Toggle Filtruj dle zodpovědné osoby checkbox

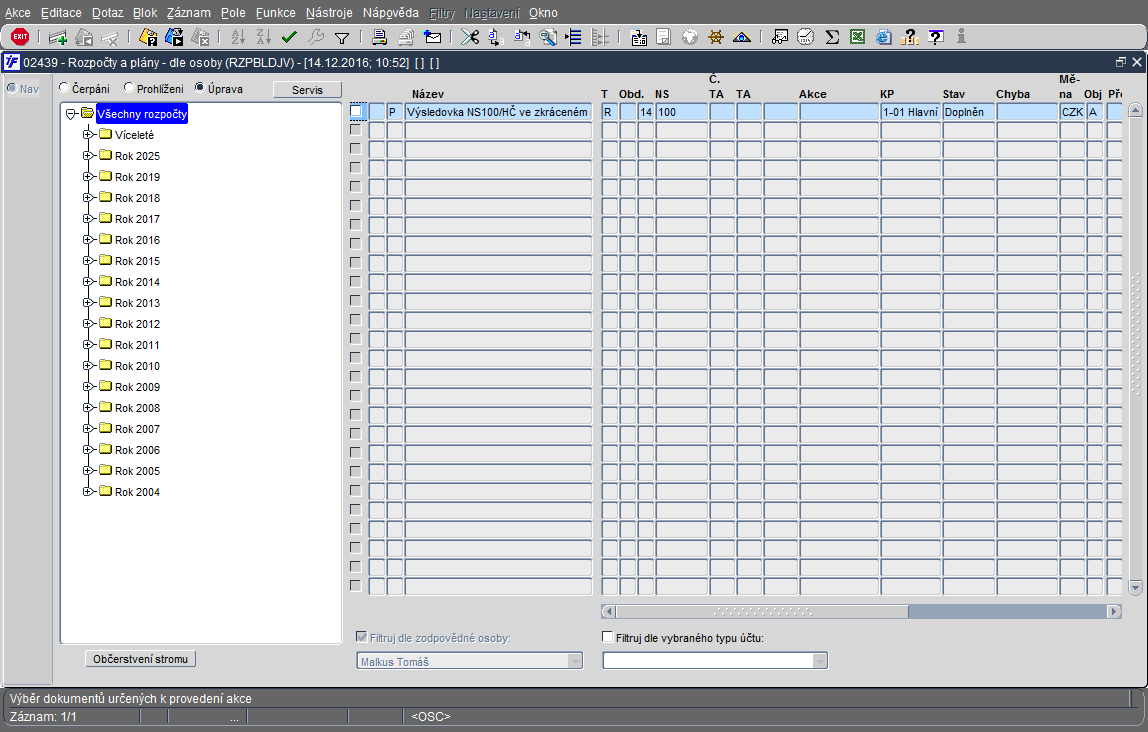[361, 637]
